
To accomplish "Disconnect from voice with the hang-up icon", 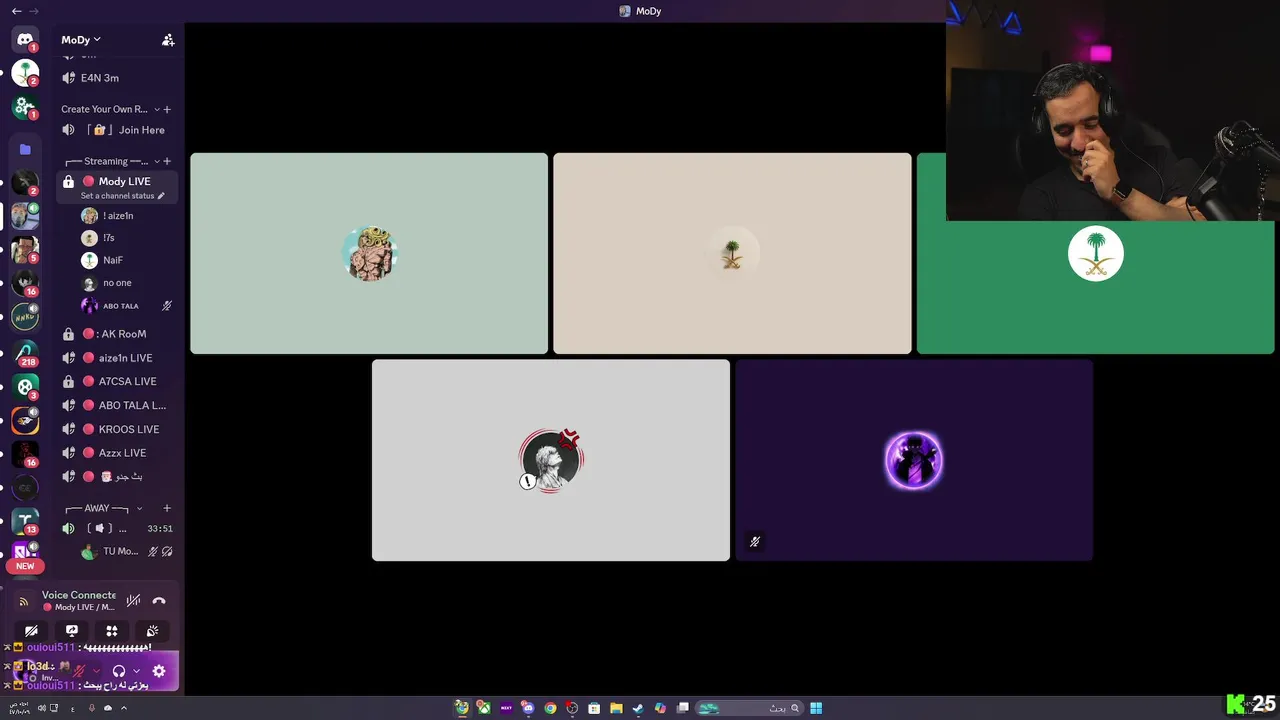I will [159, 601].
